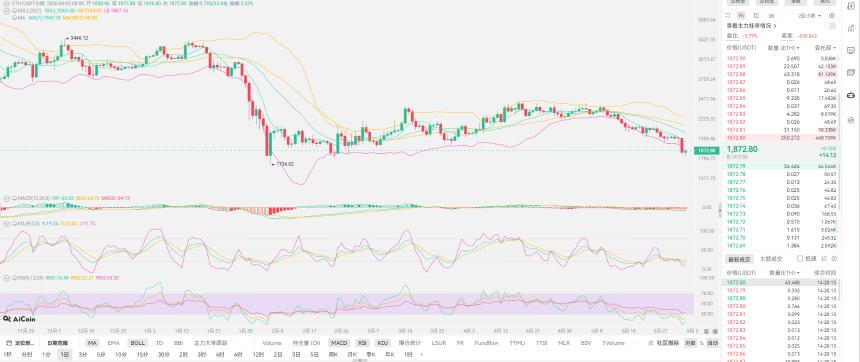This screenshot has height=362, width=860.
Task: Choose the 30分 timeframe
Action: [163, 354]
